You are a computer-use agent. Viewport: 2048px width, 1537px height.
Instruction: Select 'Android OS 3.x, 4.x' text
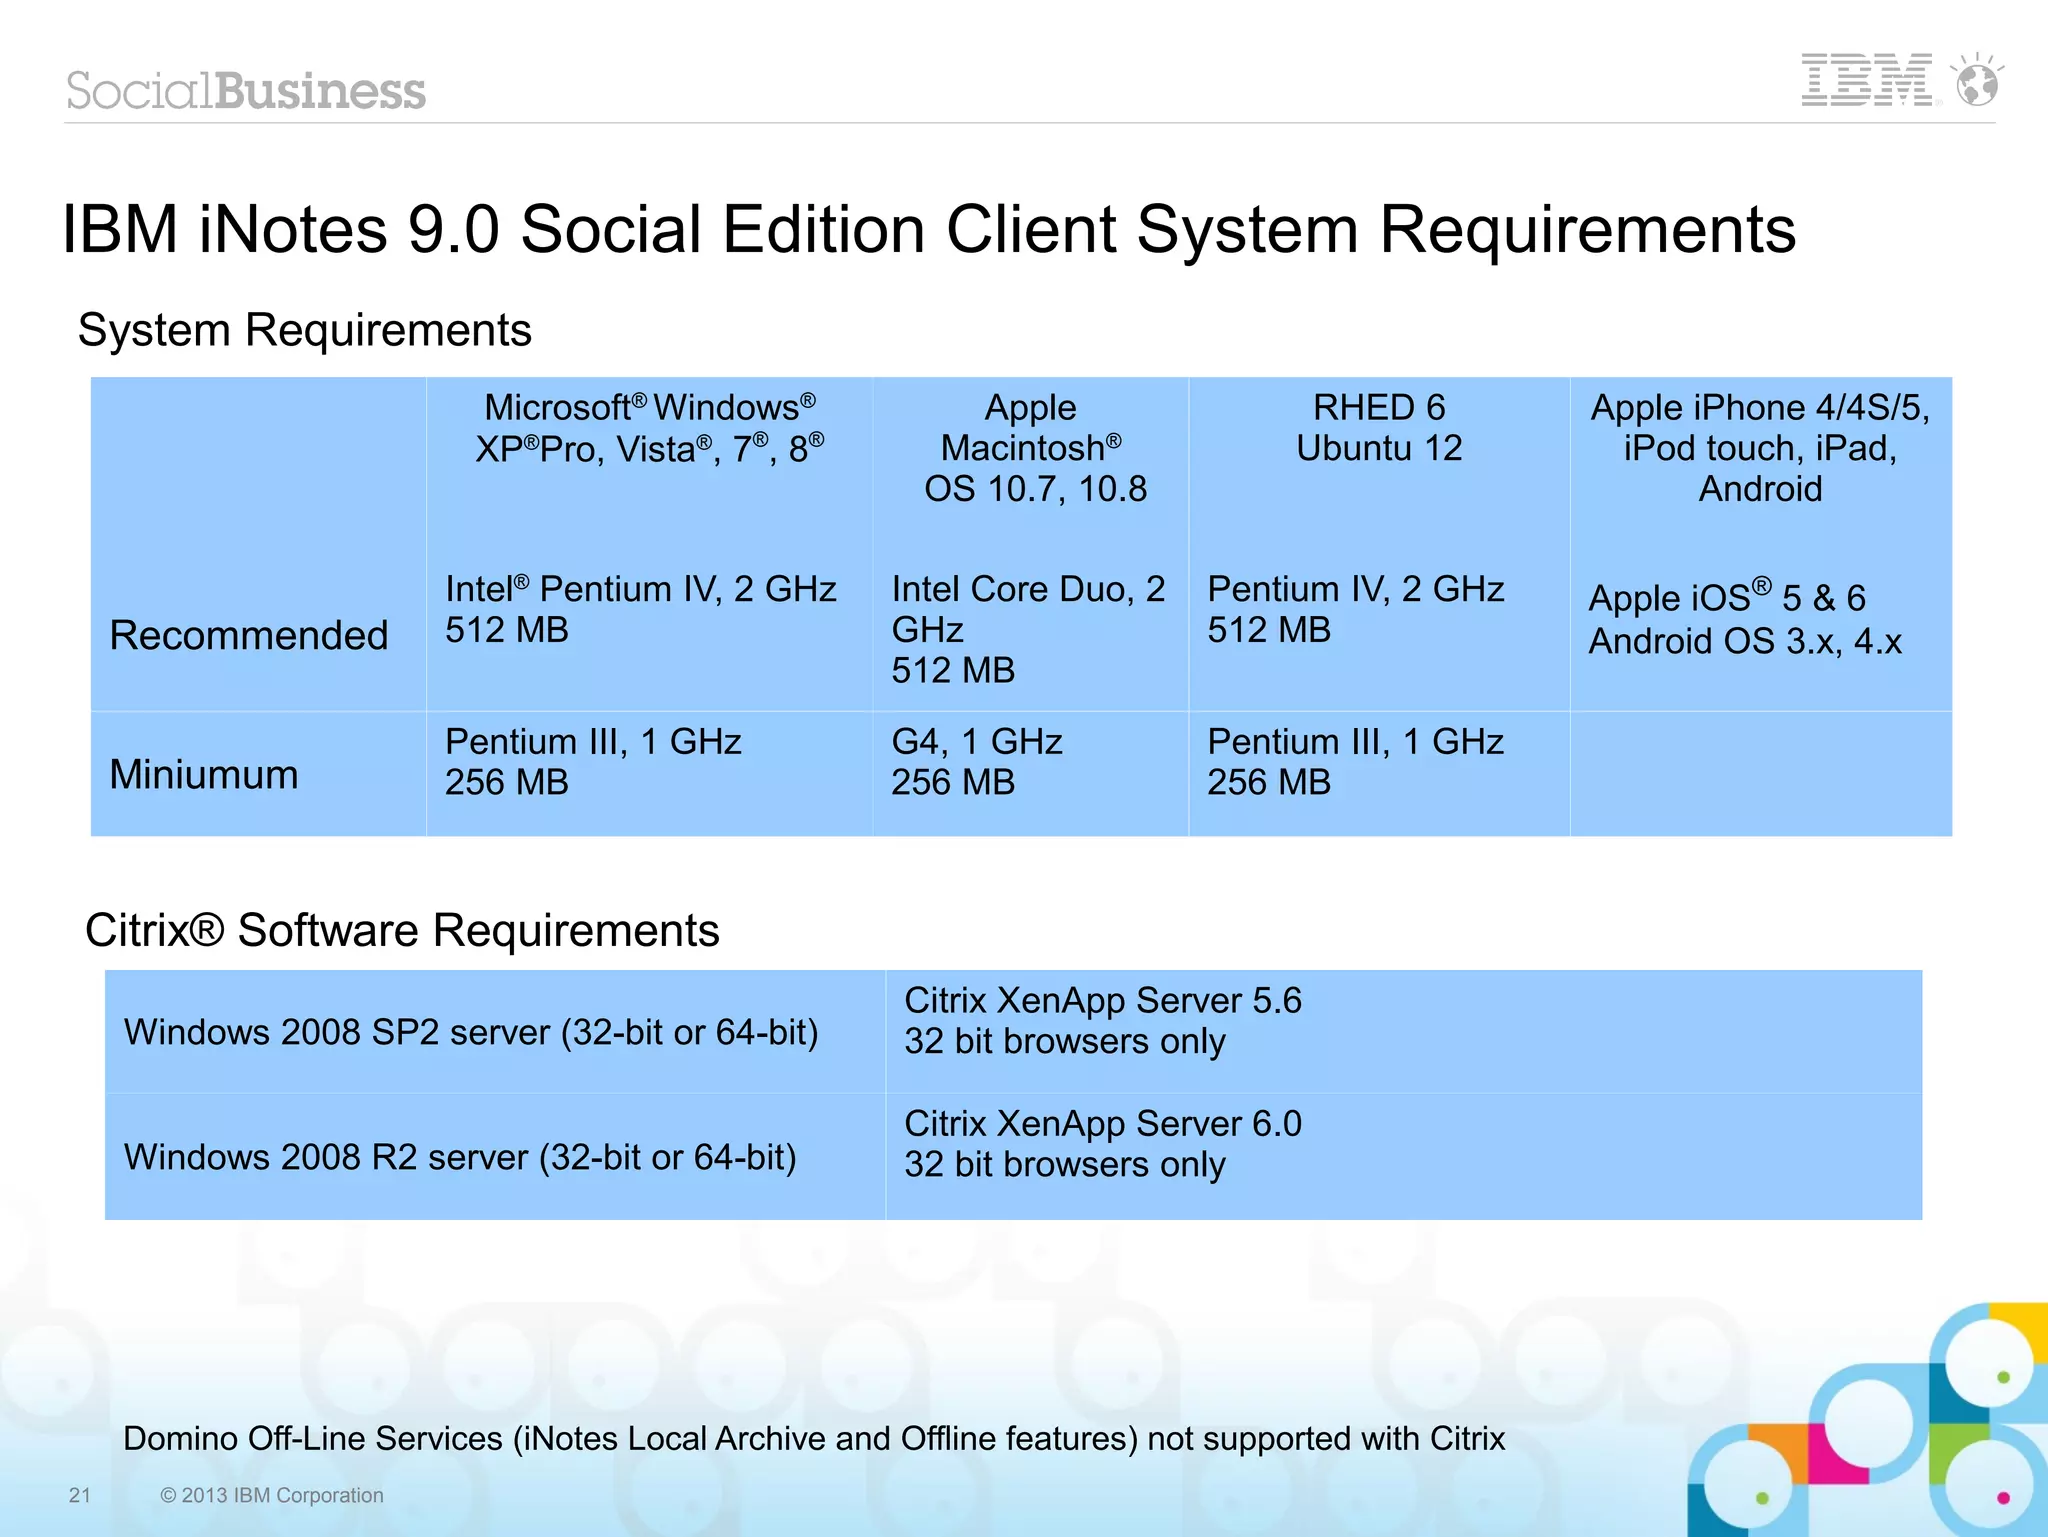pyautogui.click(x=1745, y=641)
